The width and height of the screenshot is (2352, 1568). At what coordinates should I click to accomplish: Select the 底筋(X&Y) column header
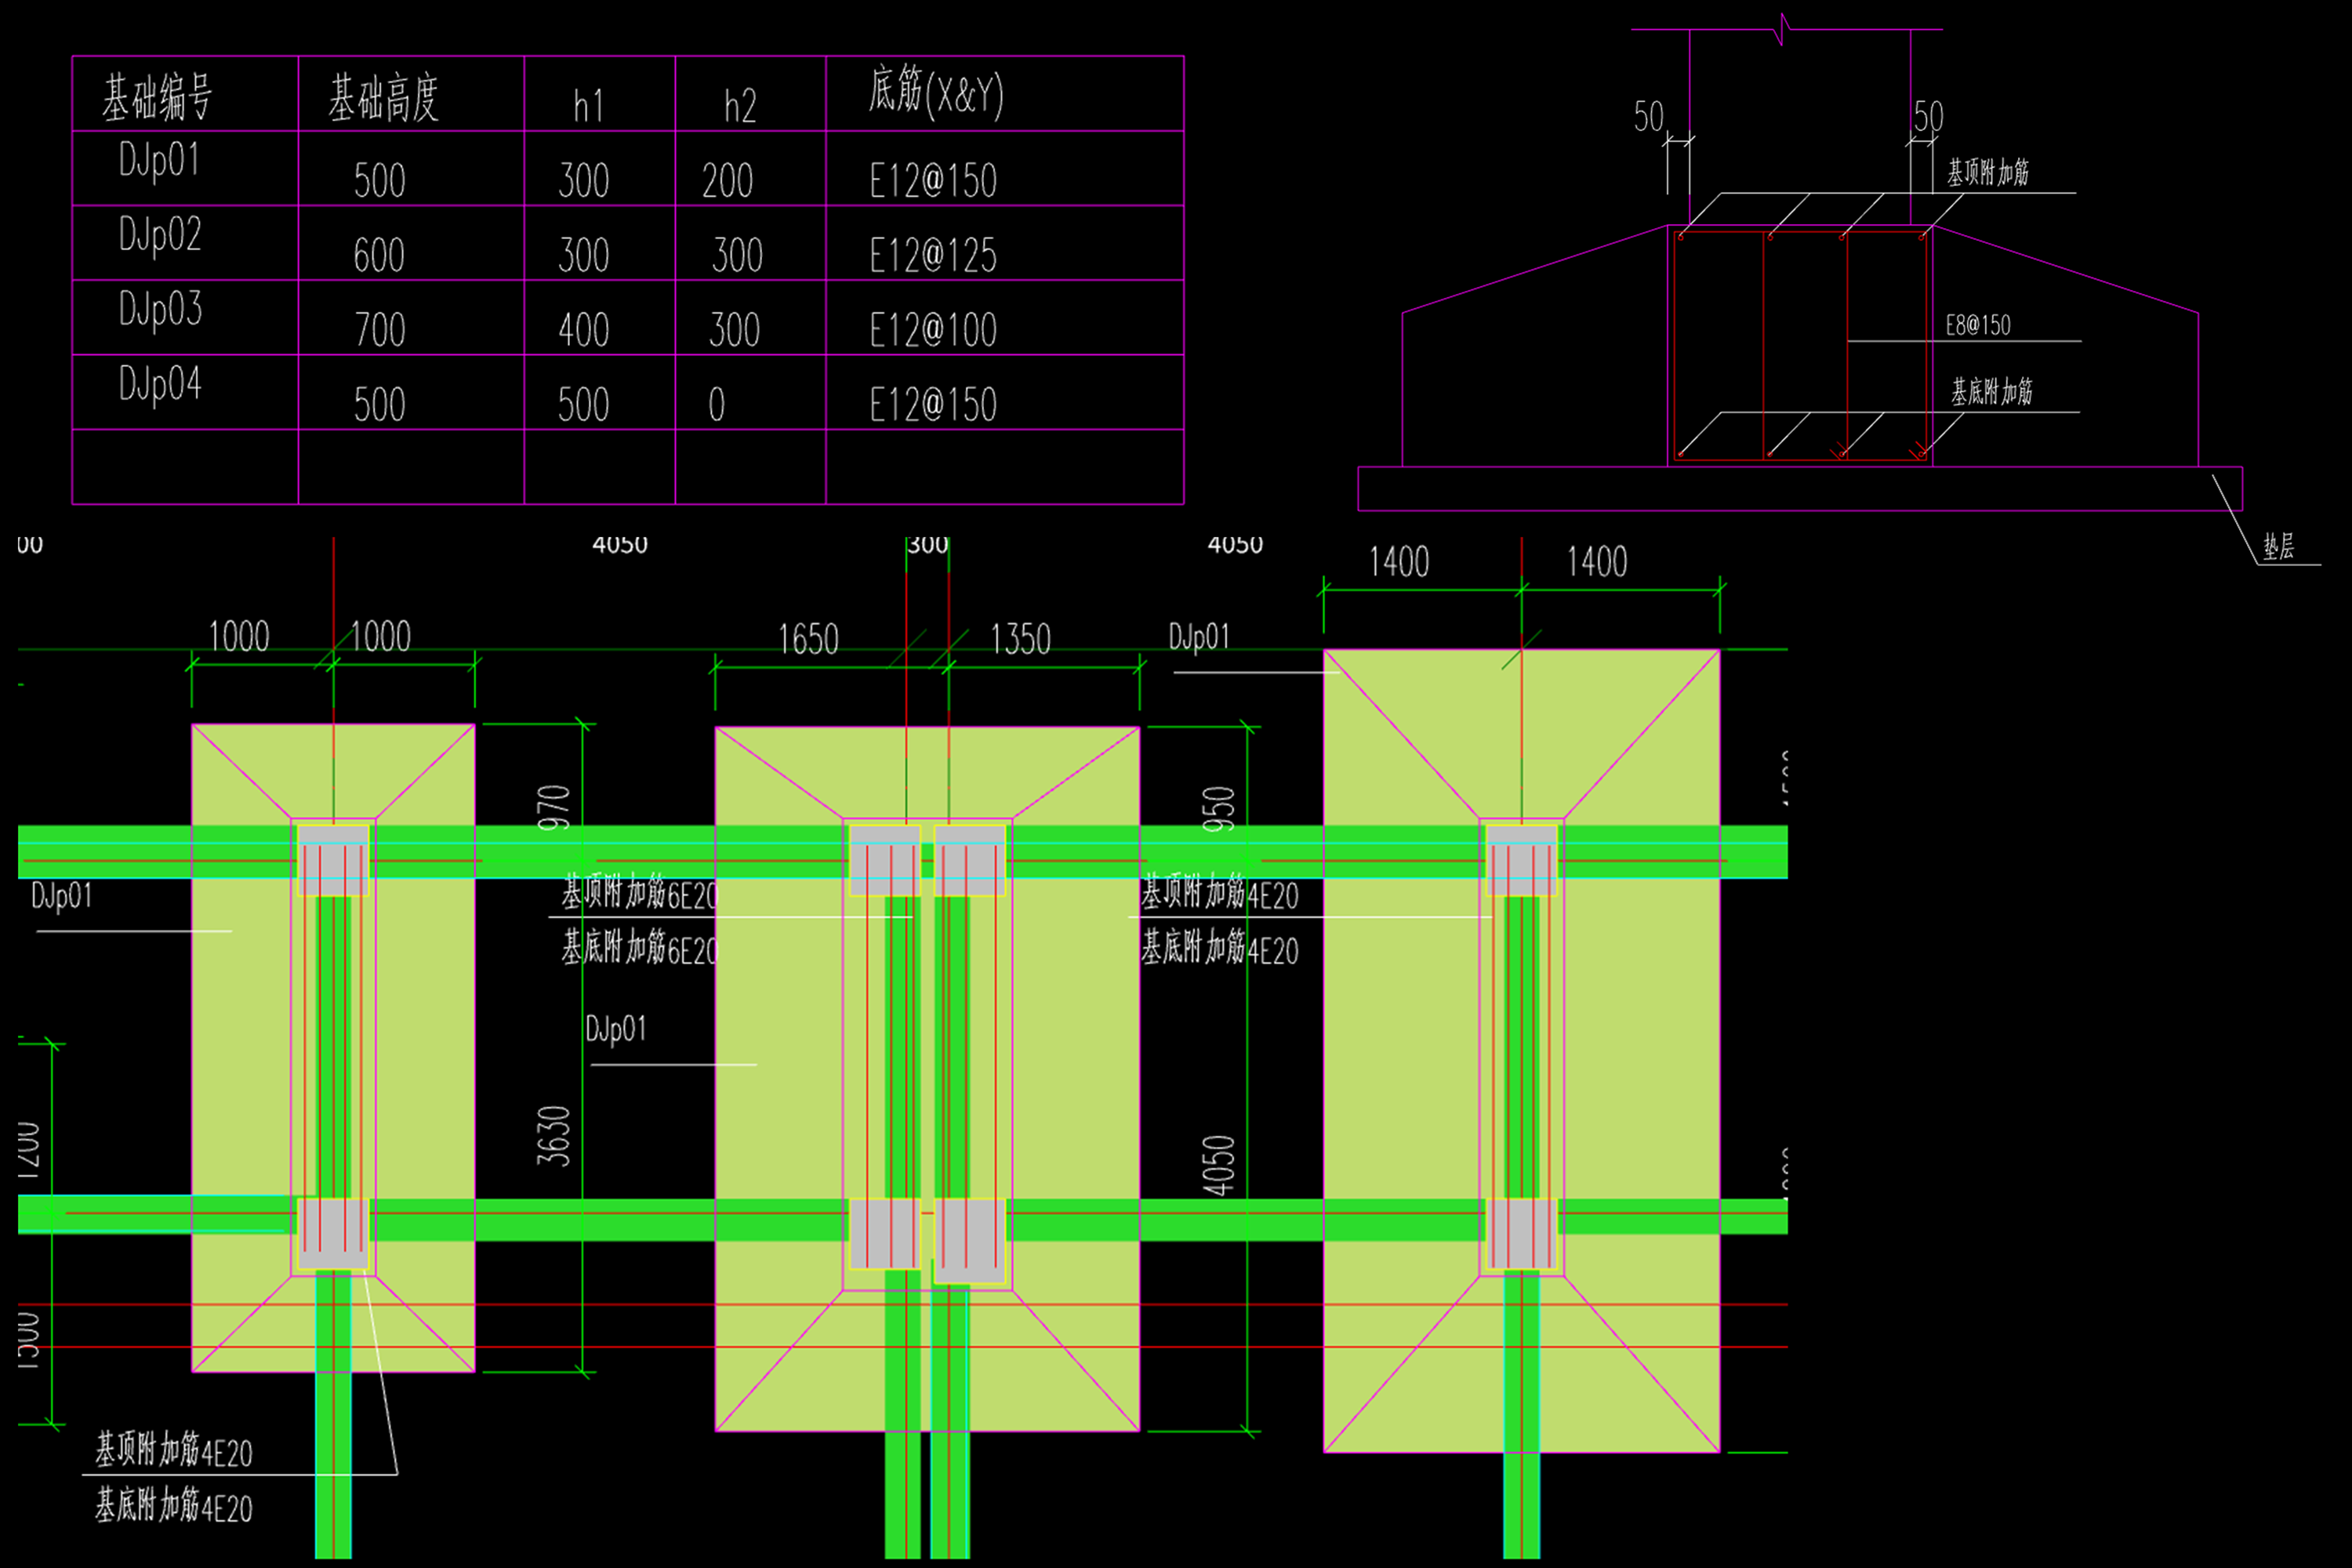tap(1005, 93)
